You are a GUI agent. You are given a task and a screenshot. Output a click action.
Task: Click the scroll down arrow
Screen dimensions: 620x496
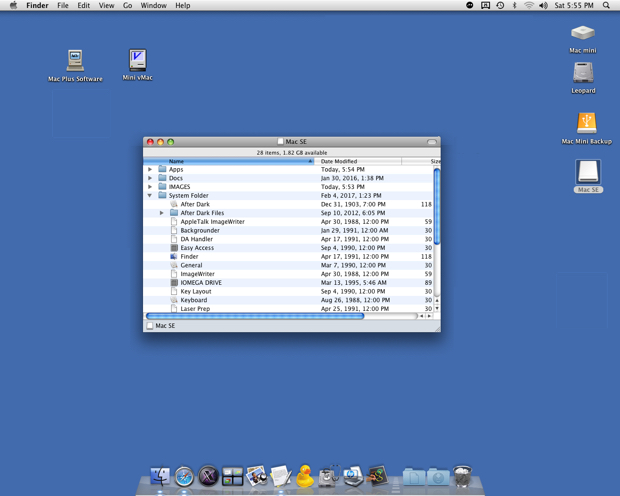(437, 309)
